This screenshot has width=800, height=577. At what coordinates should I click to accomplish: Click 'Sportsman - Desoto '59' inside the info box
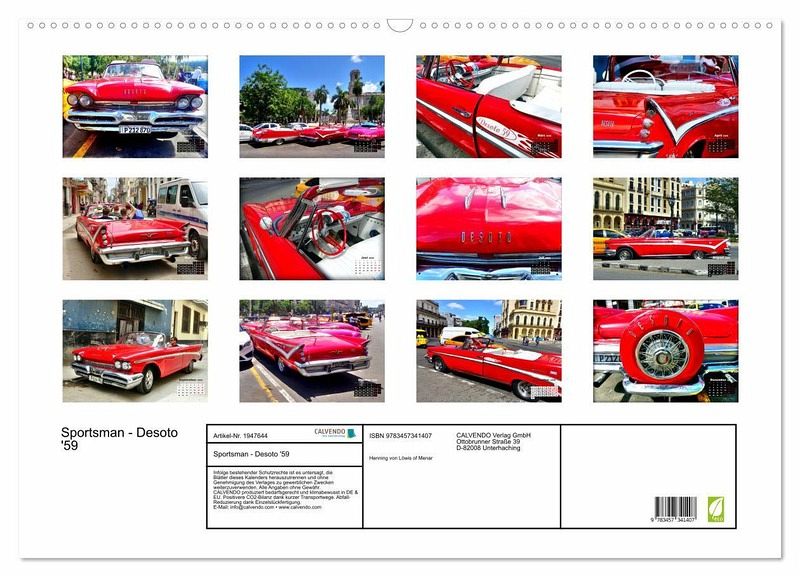251,454
